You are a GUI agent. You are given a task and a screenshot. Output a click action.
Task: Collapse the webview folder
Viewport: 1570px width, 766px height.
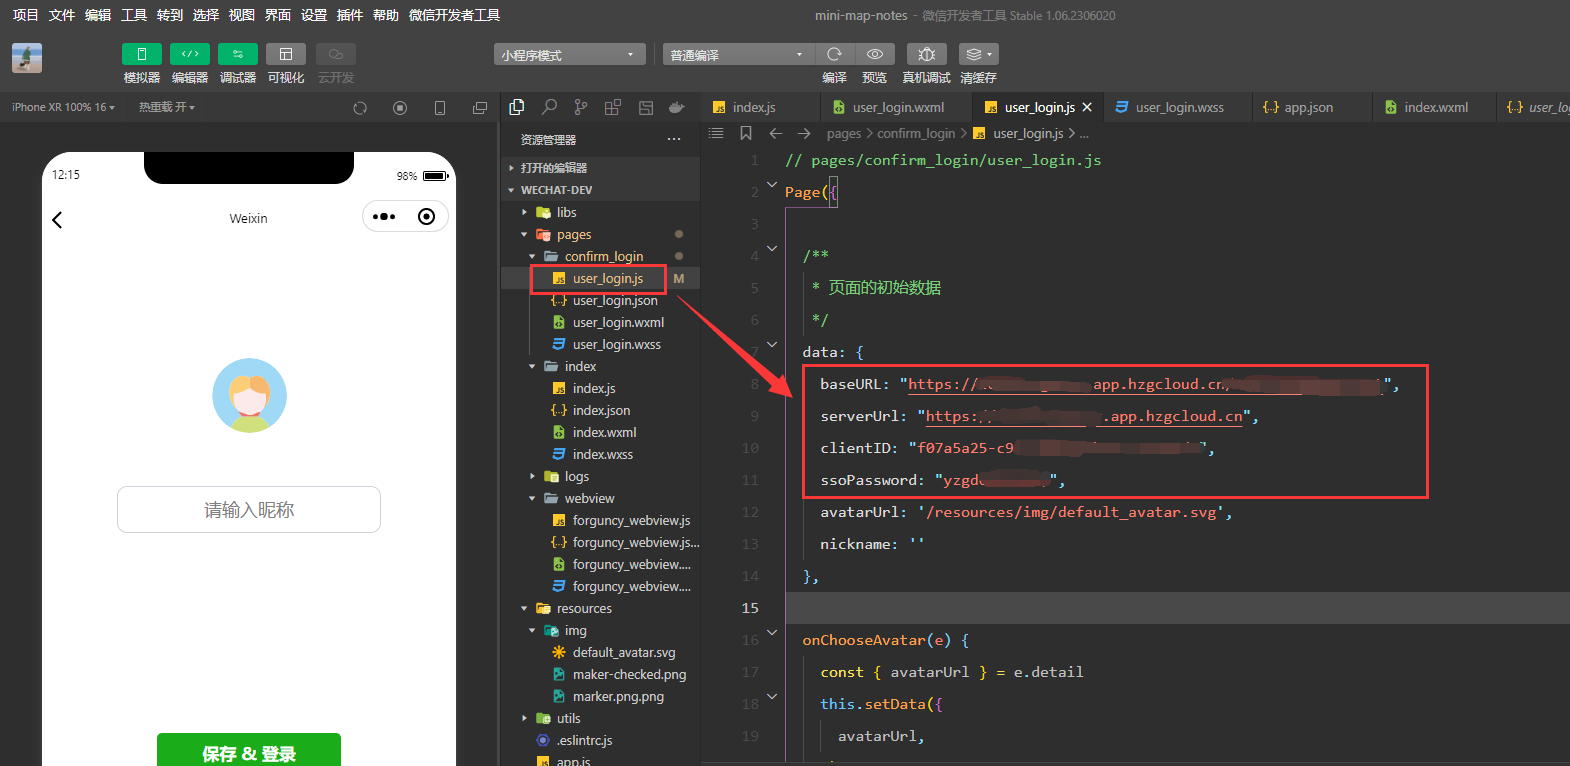tap(600, 498)
